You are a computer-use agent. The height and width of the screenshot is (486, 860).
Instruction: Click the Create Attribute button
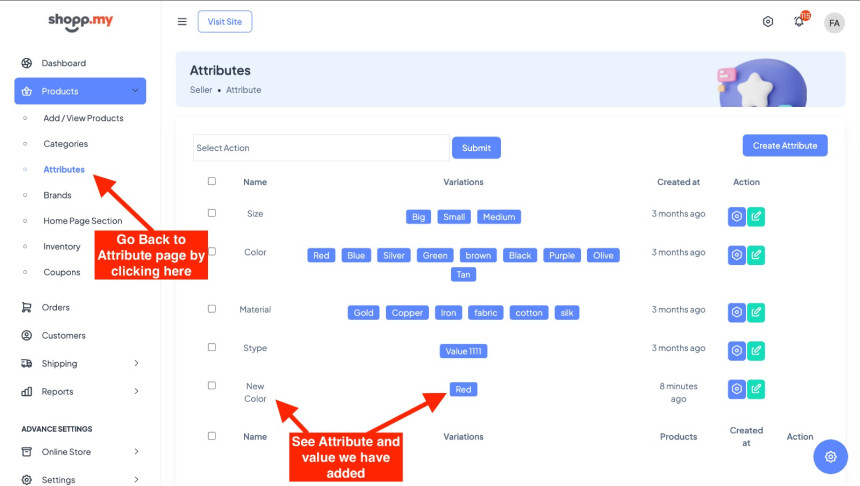pos(784,146)
